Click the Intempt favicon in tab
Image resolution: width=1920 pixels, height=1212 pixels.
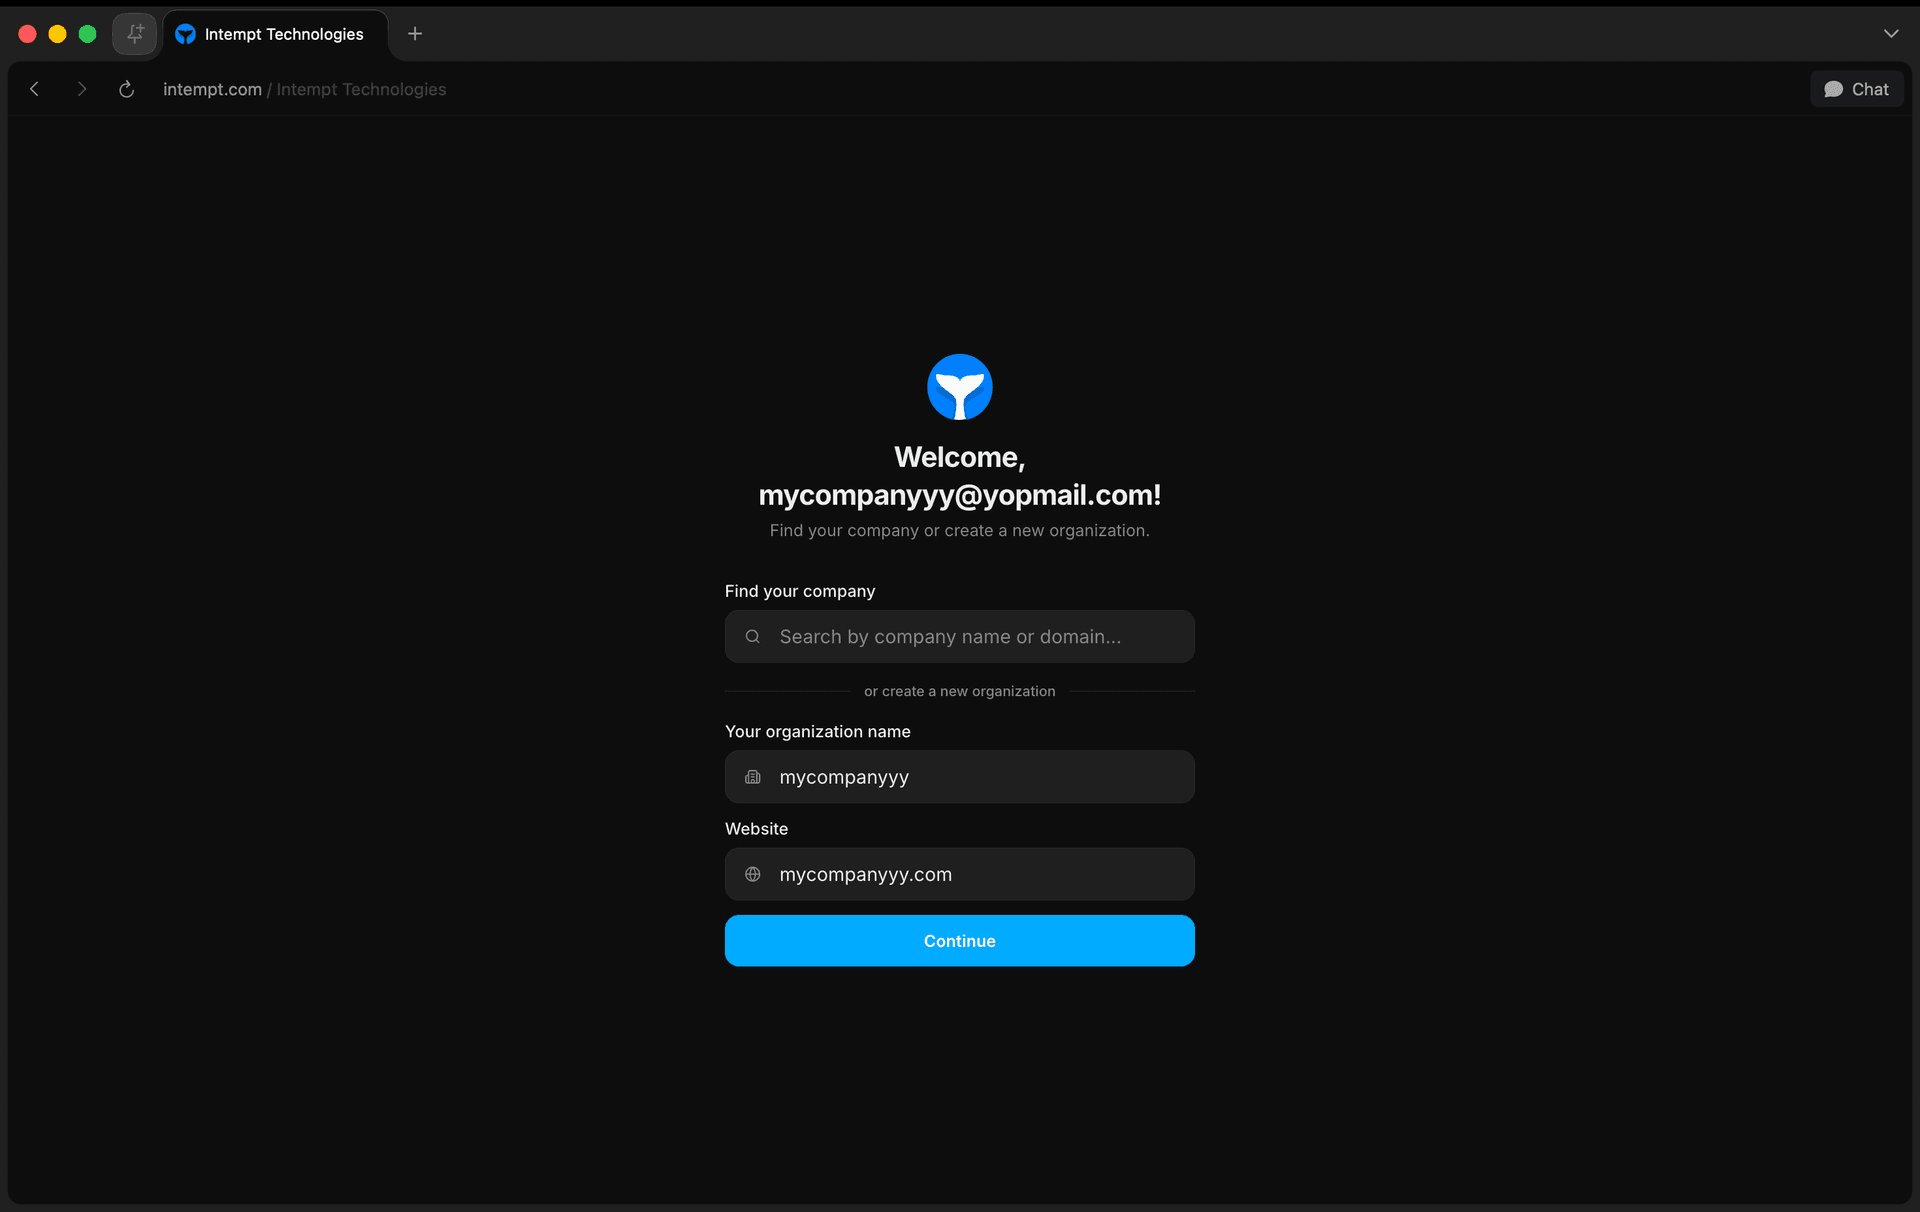[185, 34]
